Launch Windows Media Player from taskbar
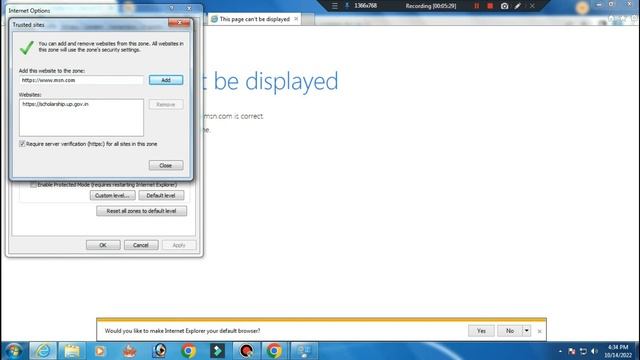The height and width of the screenshot is (360, 640). (100, 351)
